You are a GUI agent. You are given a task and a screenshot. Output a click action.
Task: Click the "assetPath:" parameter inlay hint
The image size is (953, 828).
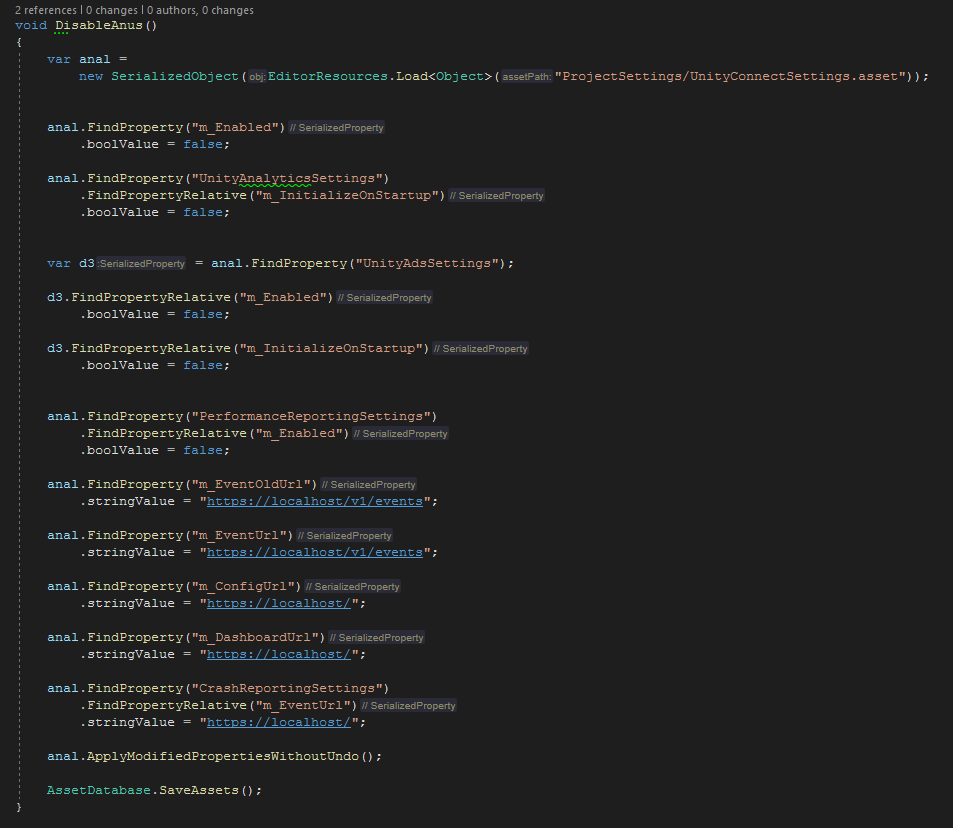click(526, 77)
